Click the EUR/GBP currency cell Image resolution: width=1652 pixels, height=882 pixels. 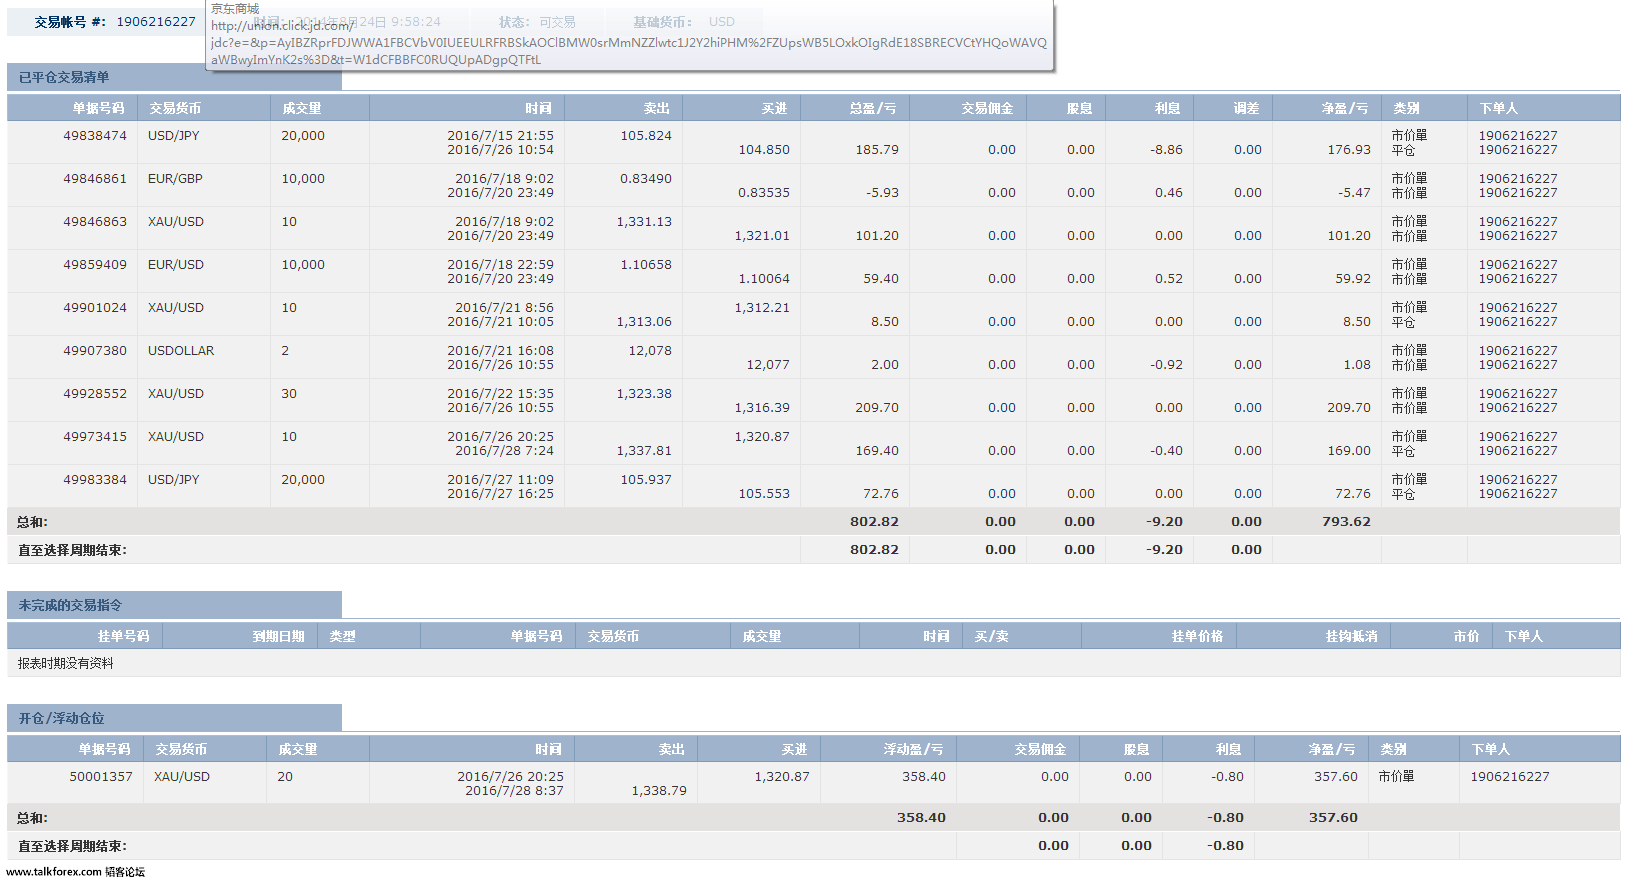tap(175, 179)
